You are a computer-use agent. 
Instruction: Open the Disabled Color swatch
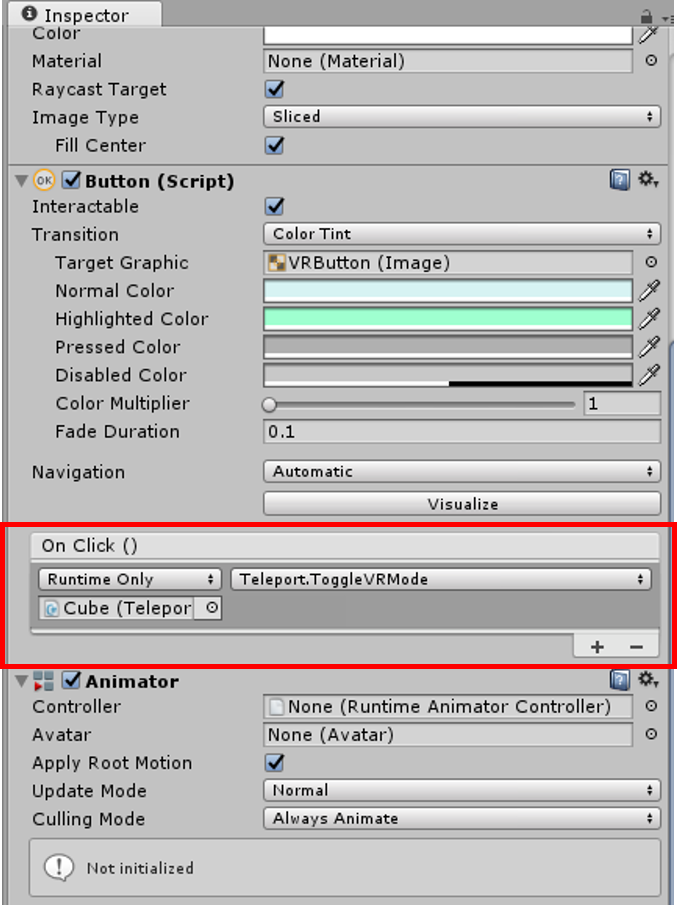(448, 375)
